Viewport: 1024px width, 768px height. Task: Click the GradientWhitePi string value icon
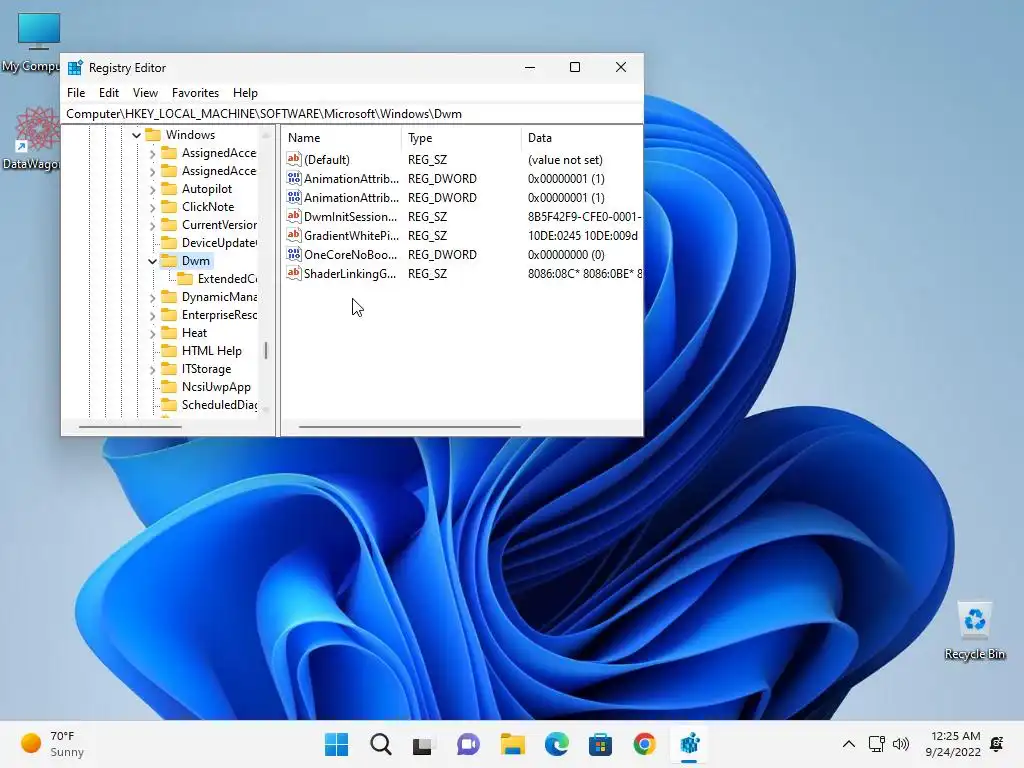(294, 235)
